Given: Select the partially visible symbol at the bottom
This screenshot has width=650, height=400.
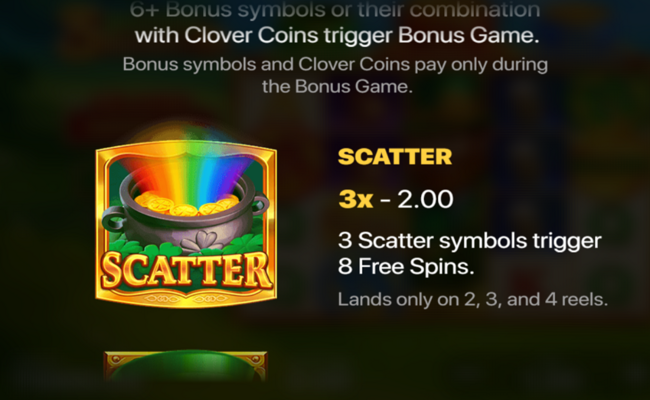Looking at the screenshot, I should [185, 366].
